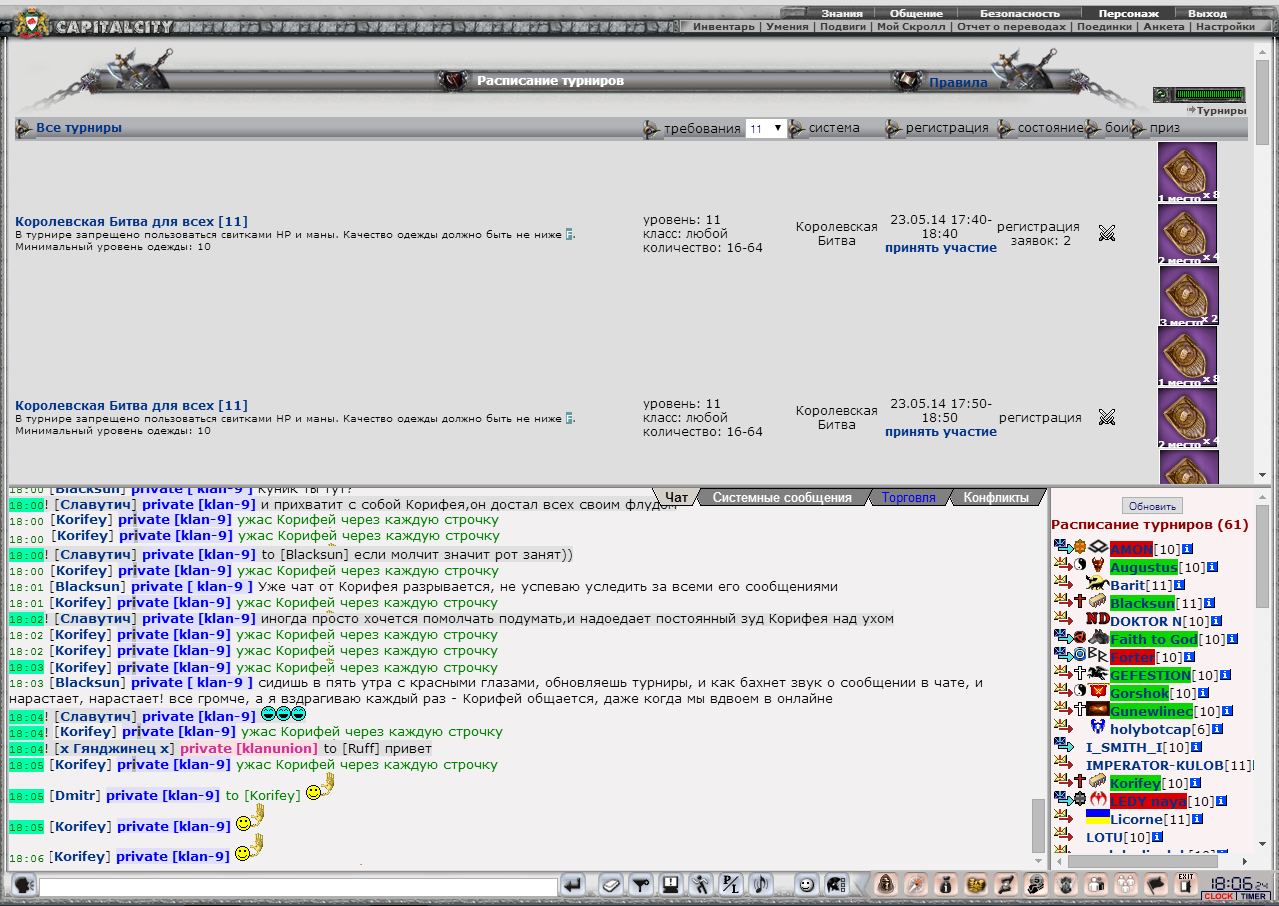The image size is (1279, 906).
Task: Click the player list horizontal scrollbar
Action: click(x=1143, y=860)
